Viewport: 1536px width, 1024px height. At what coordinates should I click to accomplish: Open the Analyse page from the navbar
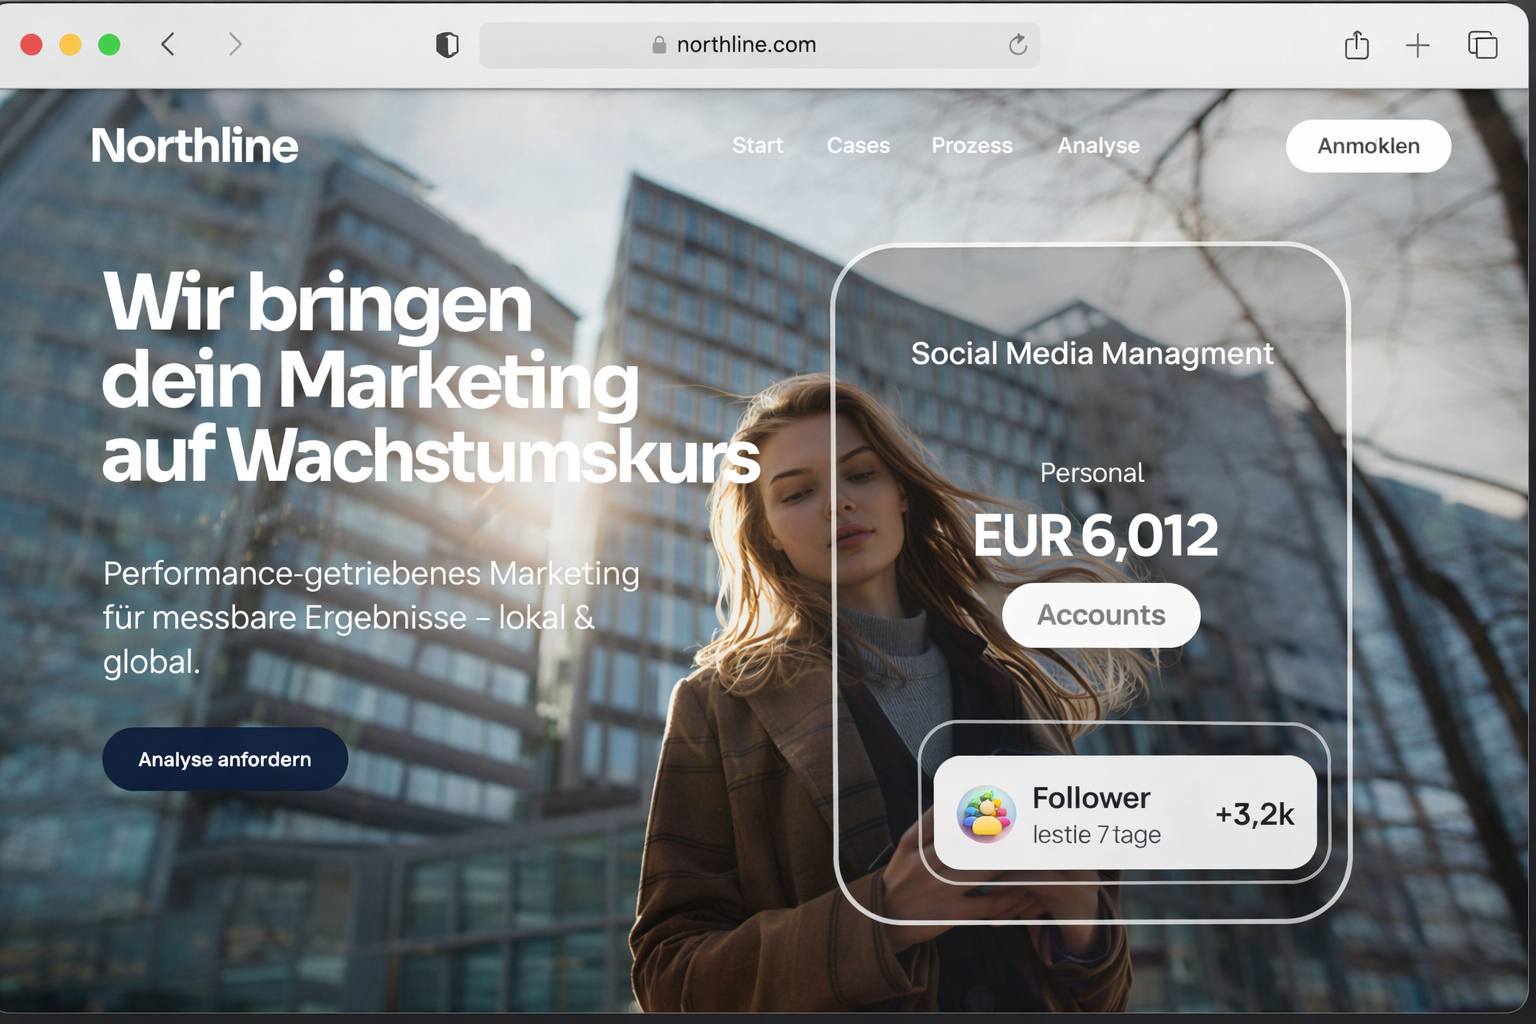click(1098, 146)
